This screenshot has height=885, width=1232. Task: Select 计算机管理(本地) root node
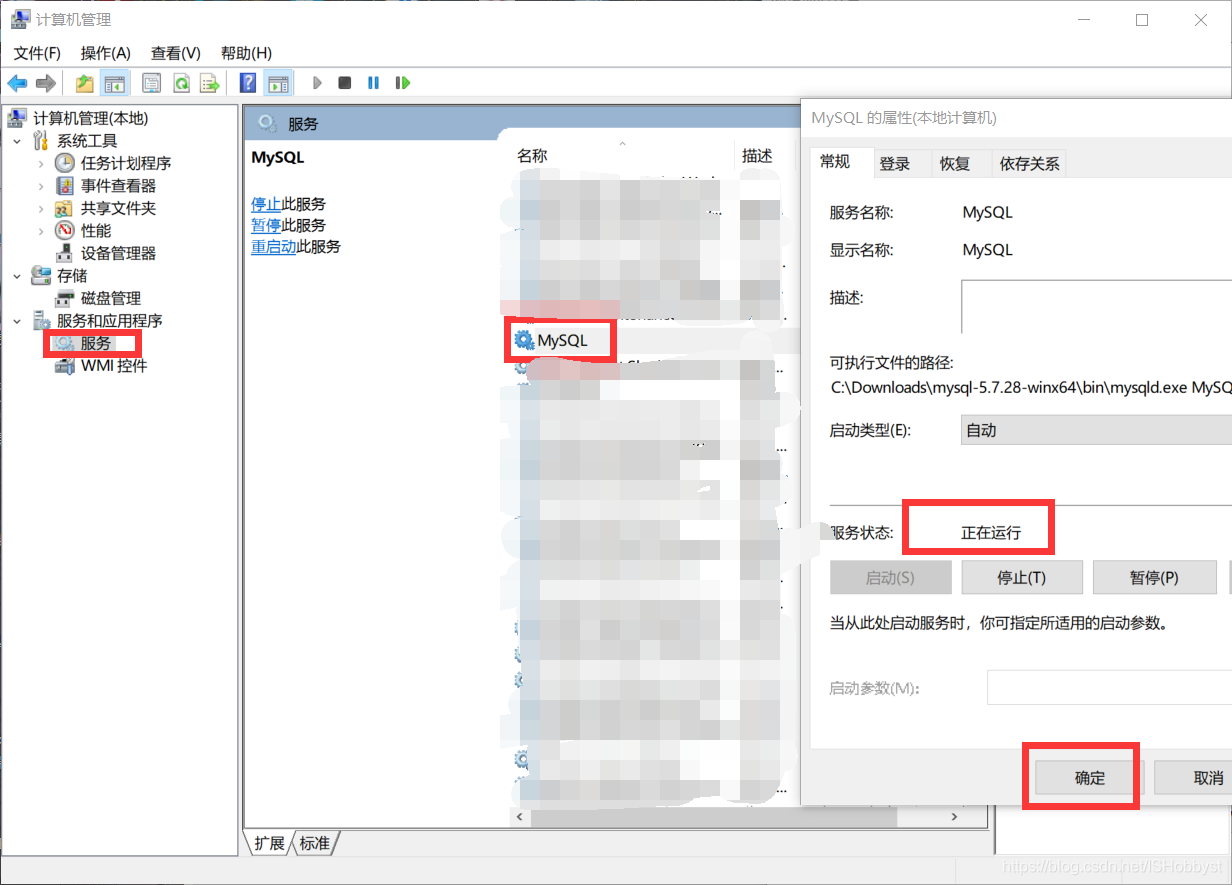pos(90,118)
